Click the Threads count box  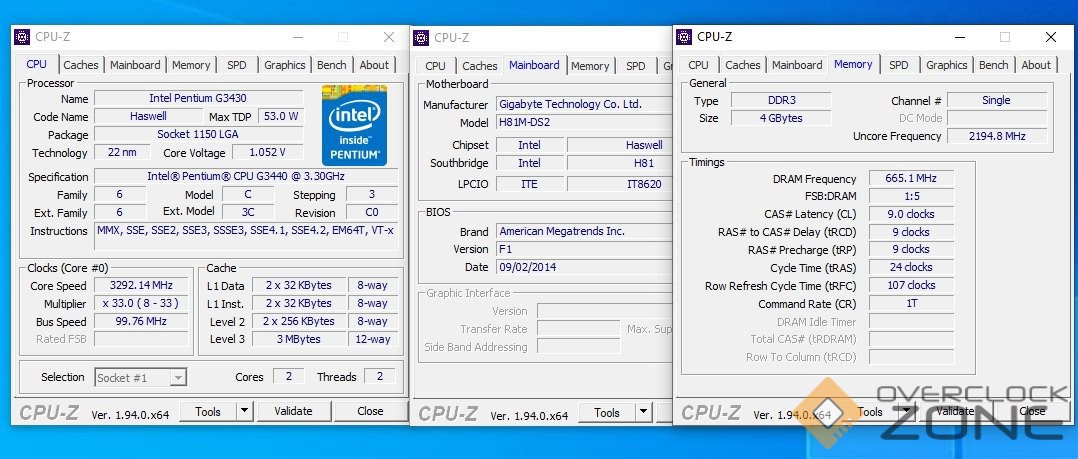[380, 377]
